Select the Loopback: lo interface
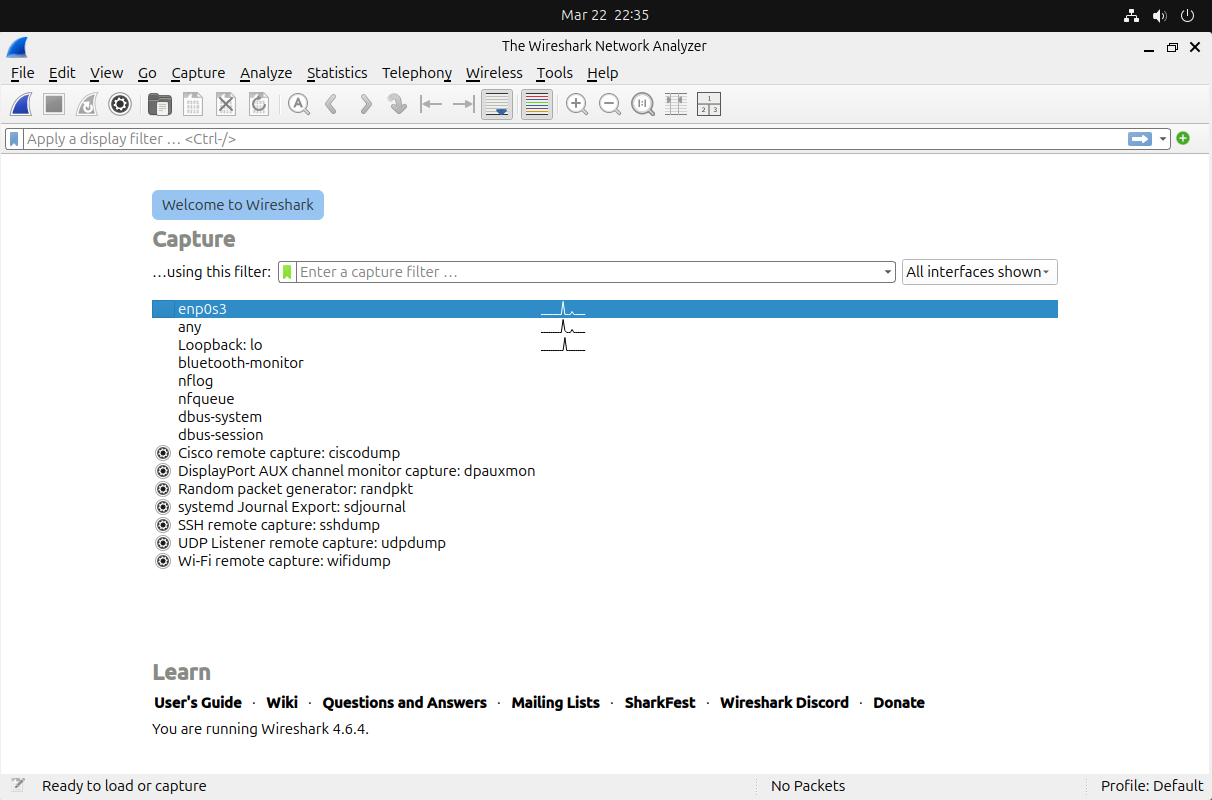Image resolution: width=1212 pixels, height=800 pixels. (x=604, y=345)
